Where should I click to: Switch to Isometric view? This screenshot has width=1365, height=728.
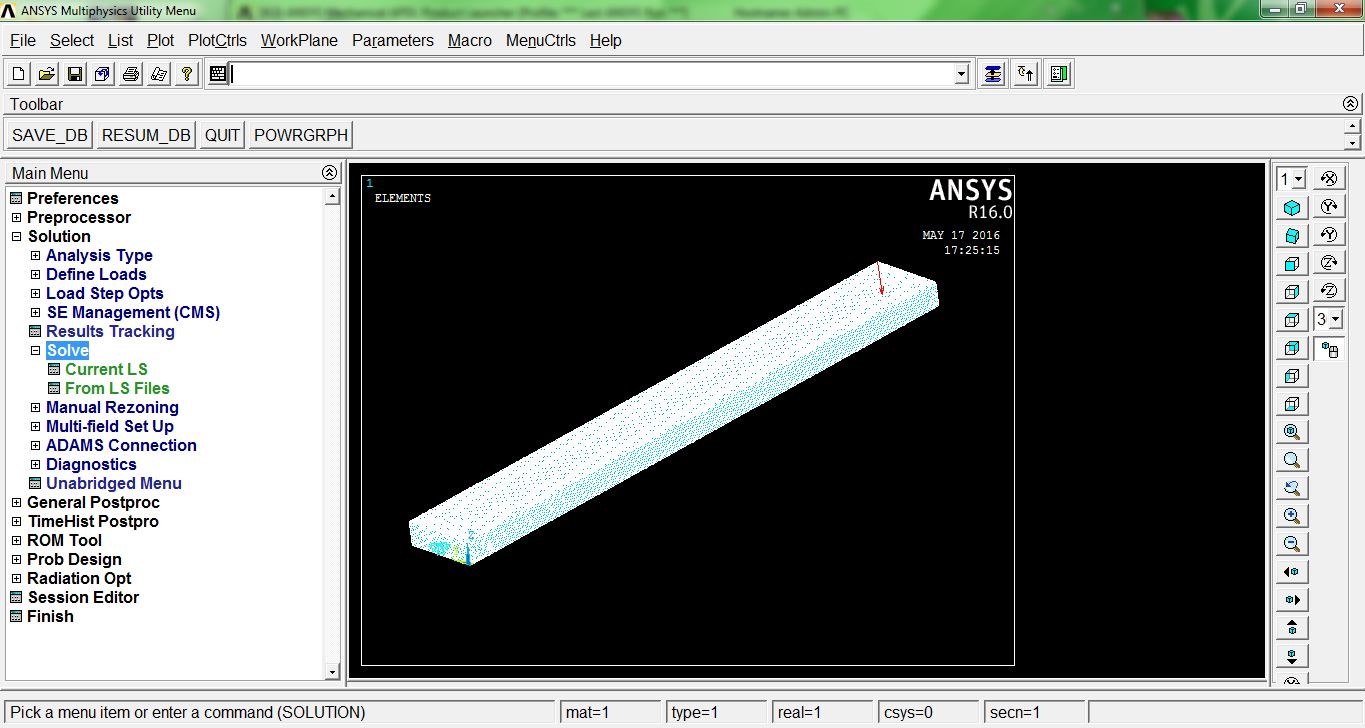(1292, 208)
